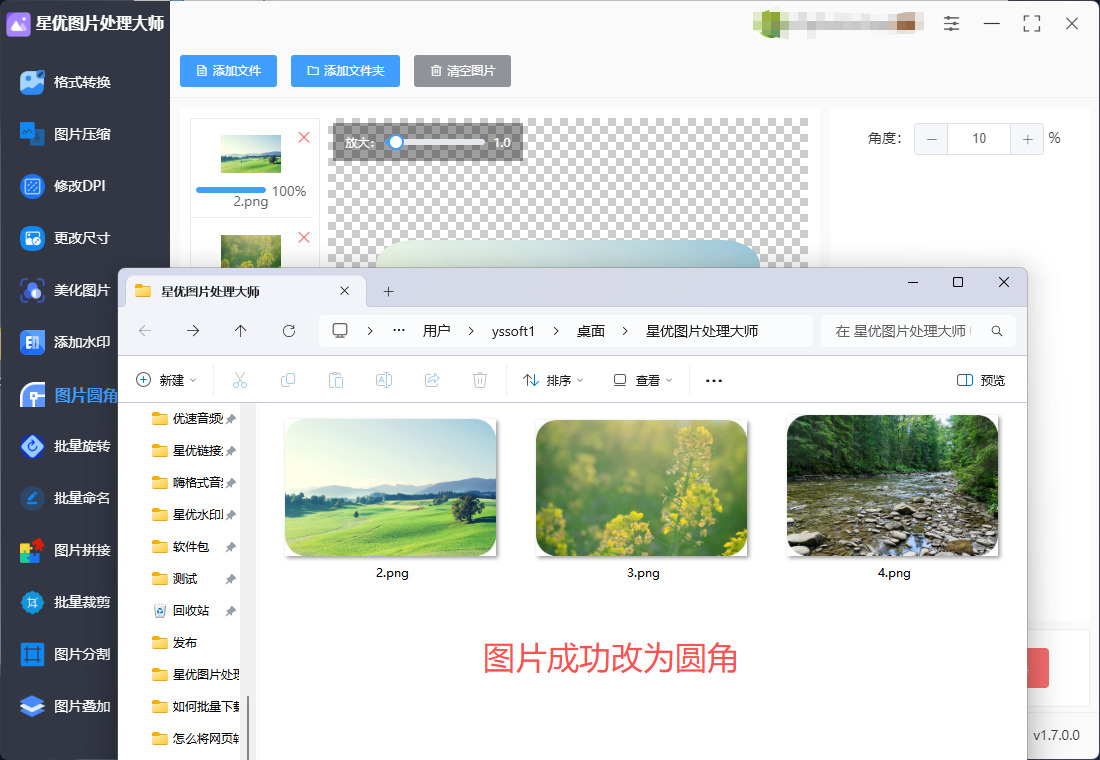Screen dimensions: 1100x760
Task: Click 桌面 breadcrumb in address bar
Action: (591, 331)
